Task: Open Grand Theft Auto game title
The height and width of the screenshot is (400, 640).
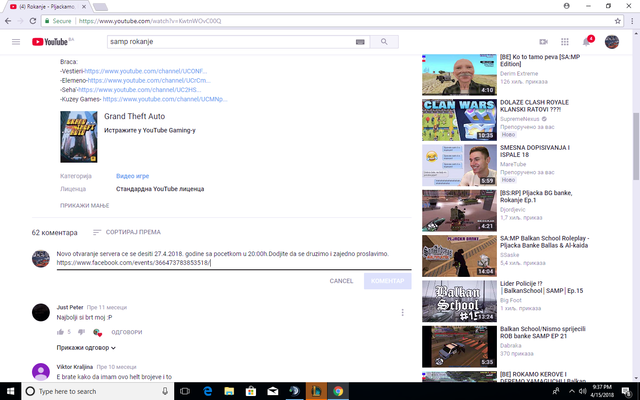Action: (x=134, y=116)
